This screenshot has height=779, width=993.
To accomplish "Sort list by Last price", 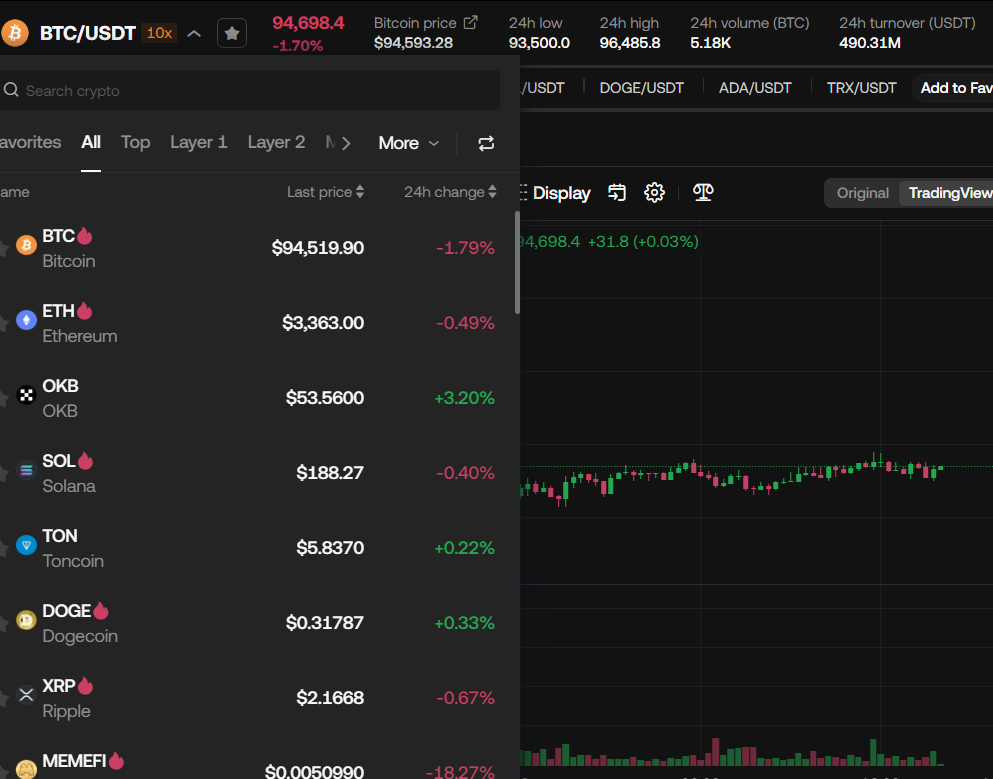I will [x=326, y=192].
